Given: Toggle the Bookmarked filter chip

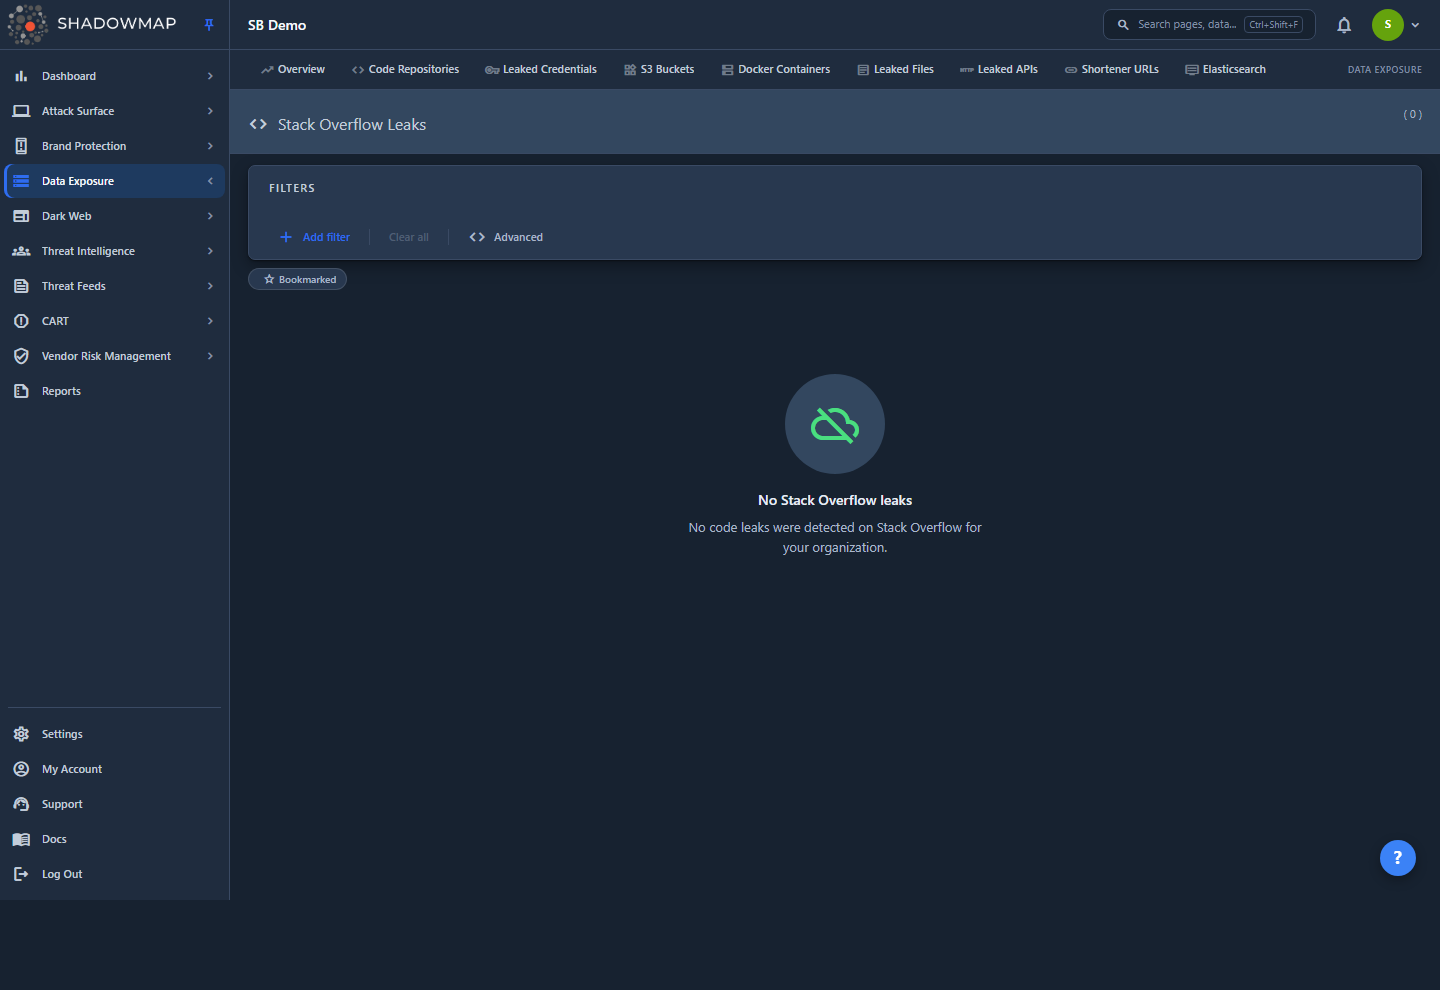Looking at the screenshot, I should point(298,279).
